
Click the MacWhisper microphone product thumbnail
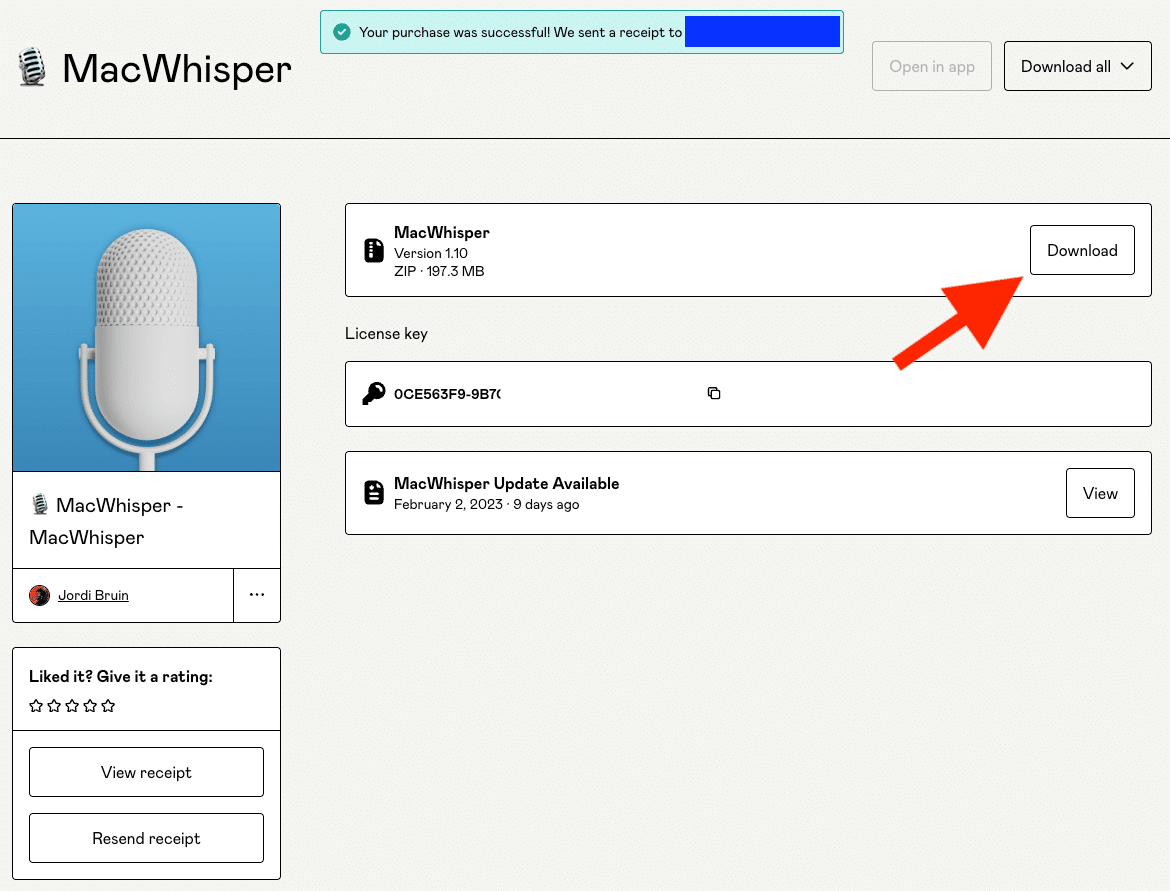146,337
